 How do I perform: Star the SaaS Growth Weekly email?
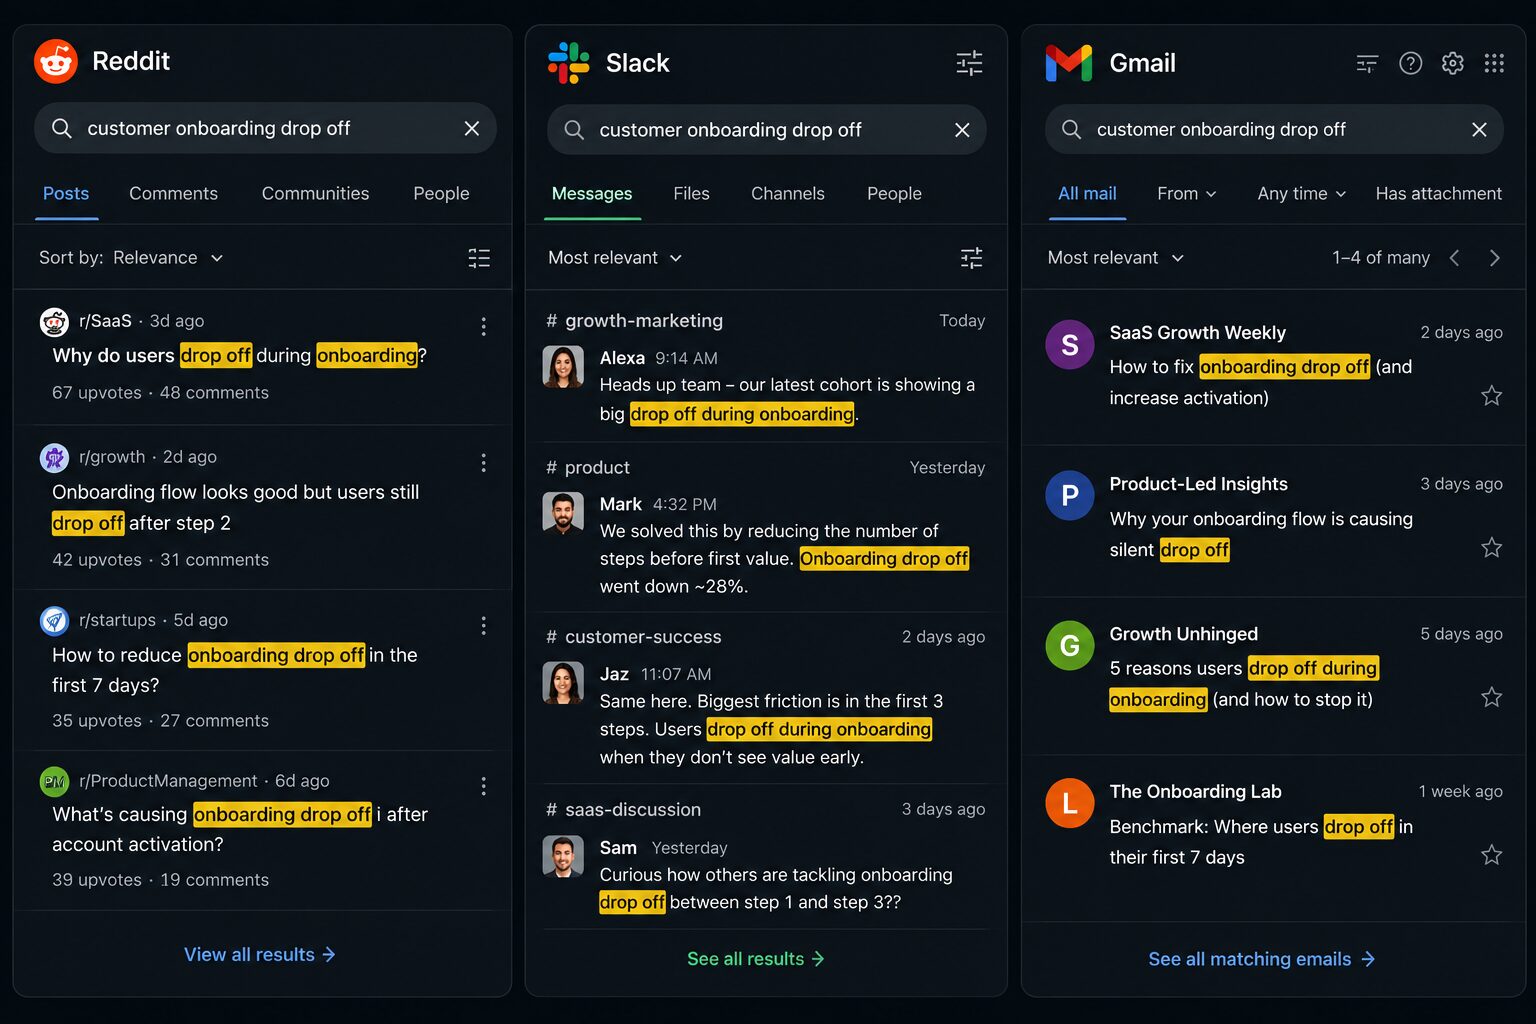pos(1491,396)
